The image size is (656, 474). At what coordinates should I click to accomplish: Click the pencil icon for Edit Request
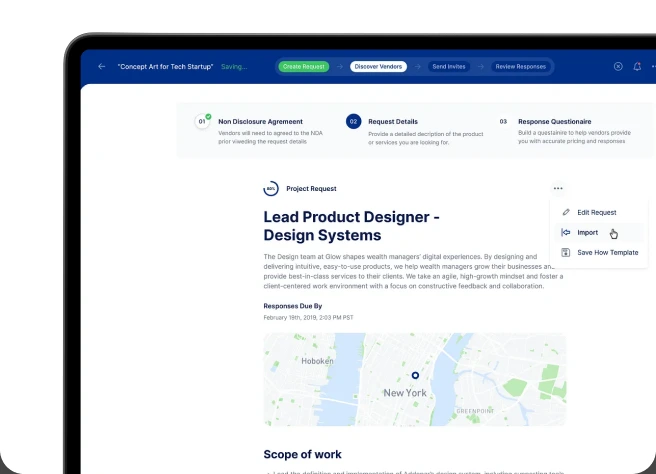coord(566,212)
